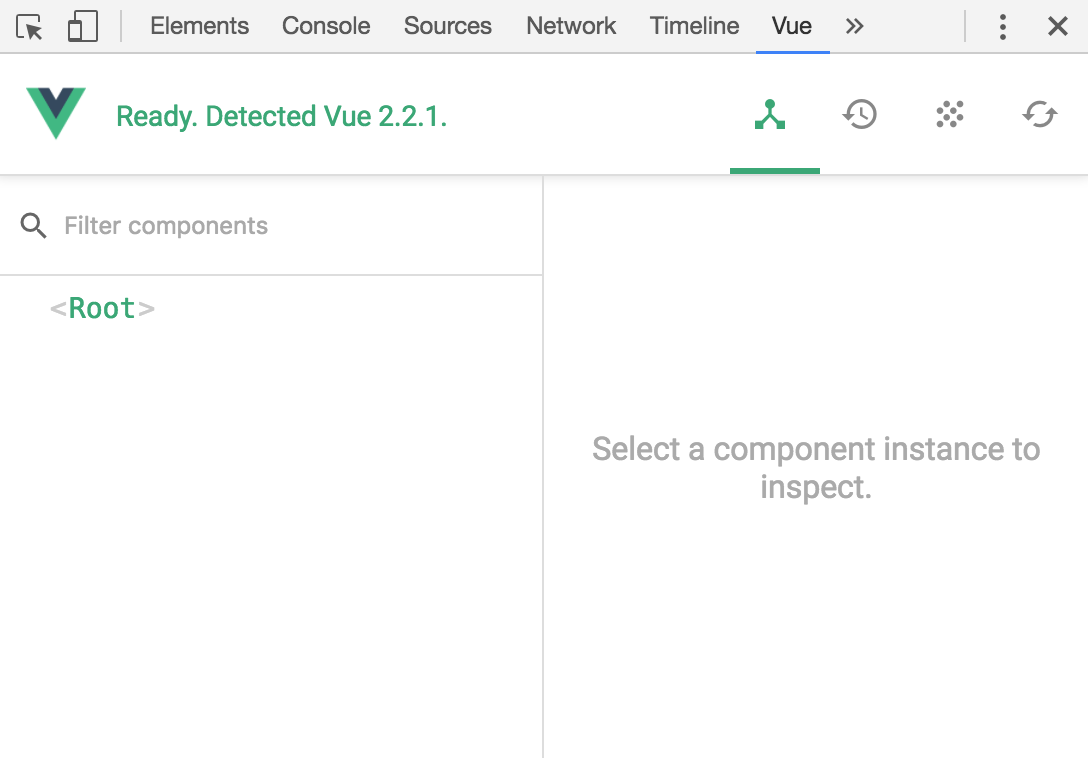Open the Sources tab
This screenshot has width=1088, height=758.
click(448, 26)
